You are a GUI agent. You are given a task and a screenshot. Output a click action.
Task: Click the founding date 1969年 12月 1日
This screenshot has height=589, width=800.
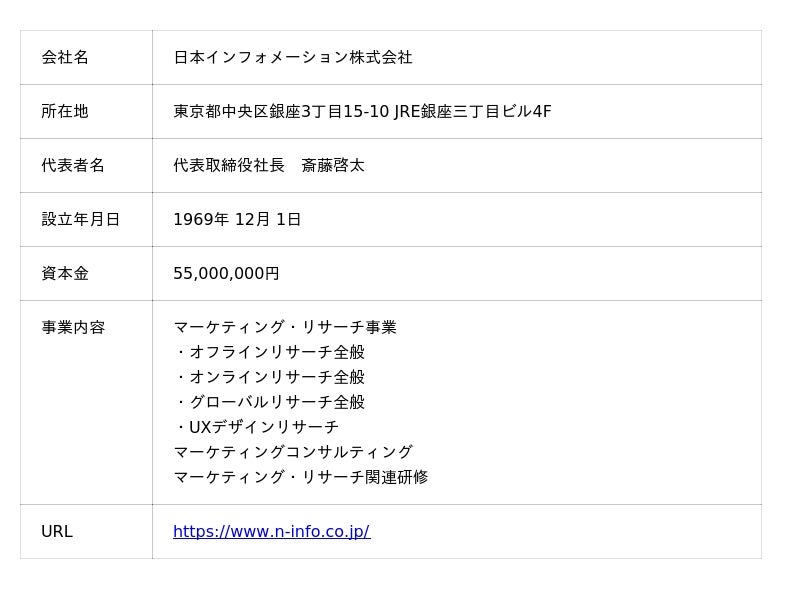[237, 220]
